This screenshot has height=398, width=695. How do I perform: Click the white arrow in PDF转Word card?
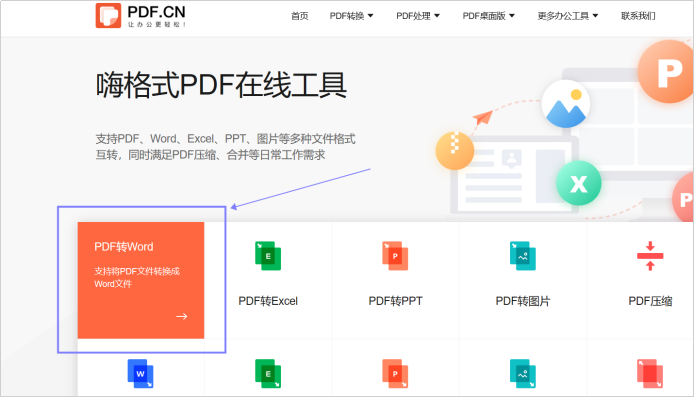click(182, 316)
